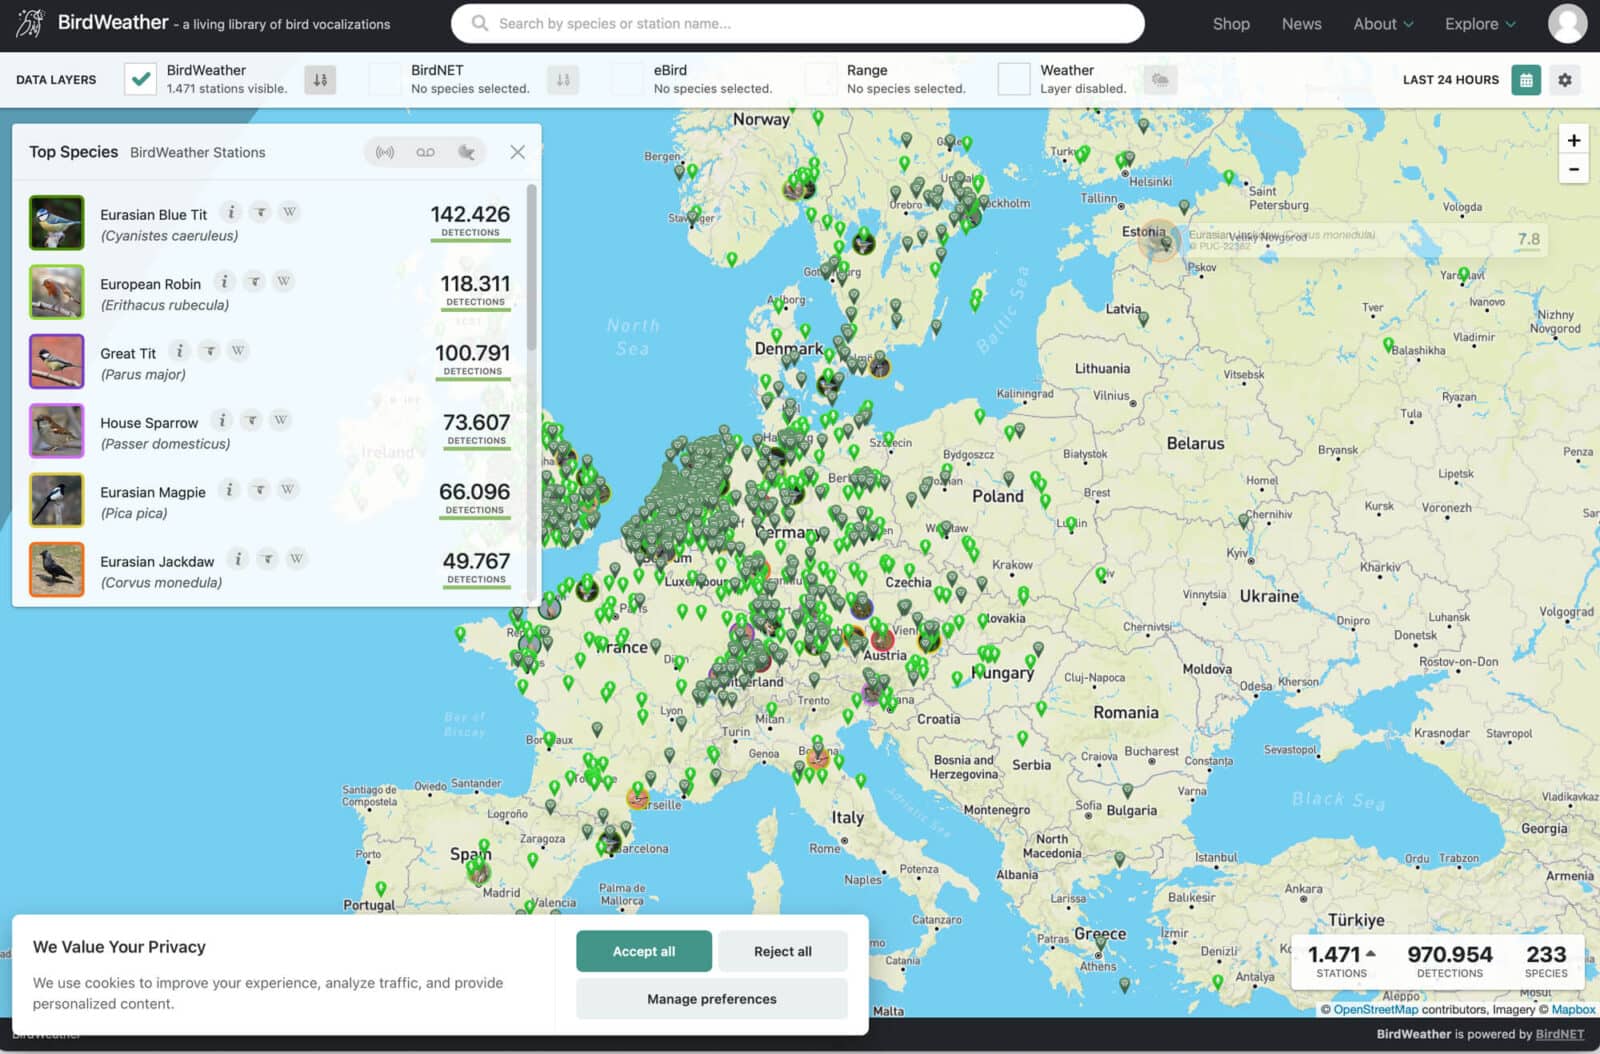Open Wikipedia link for Eurasian Blue Tit
1600x1054 pixels.
tap(289, 212)
